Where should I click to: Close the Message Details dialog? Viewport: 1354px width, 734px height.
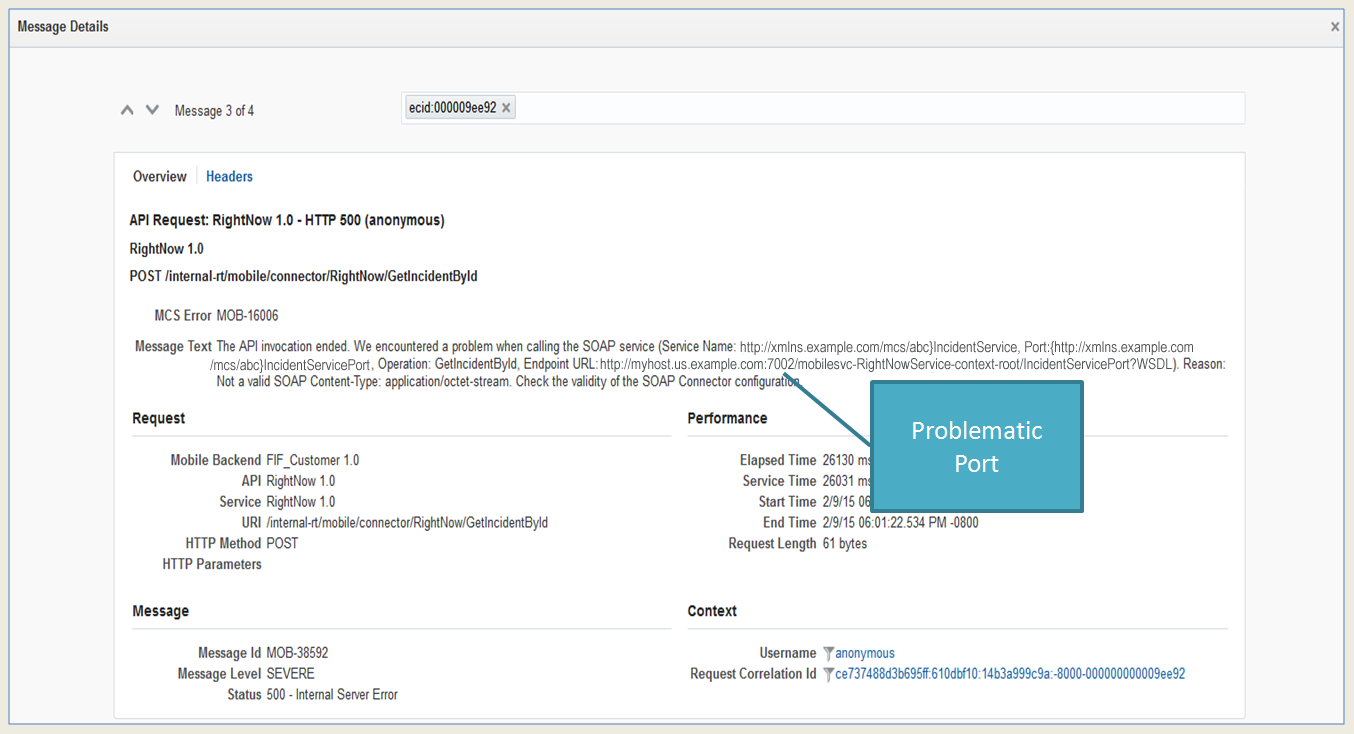1335,27
